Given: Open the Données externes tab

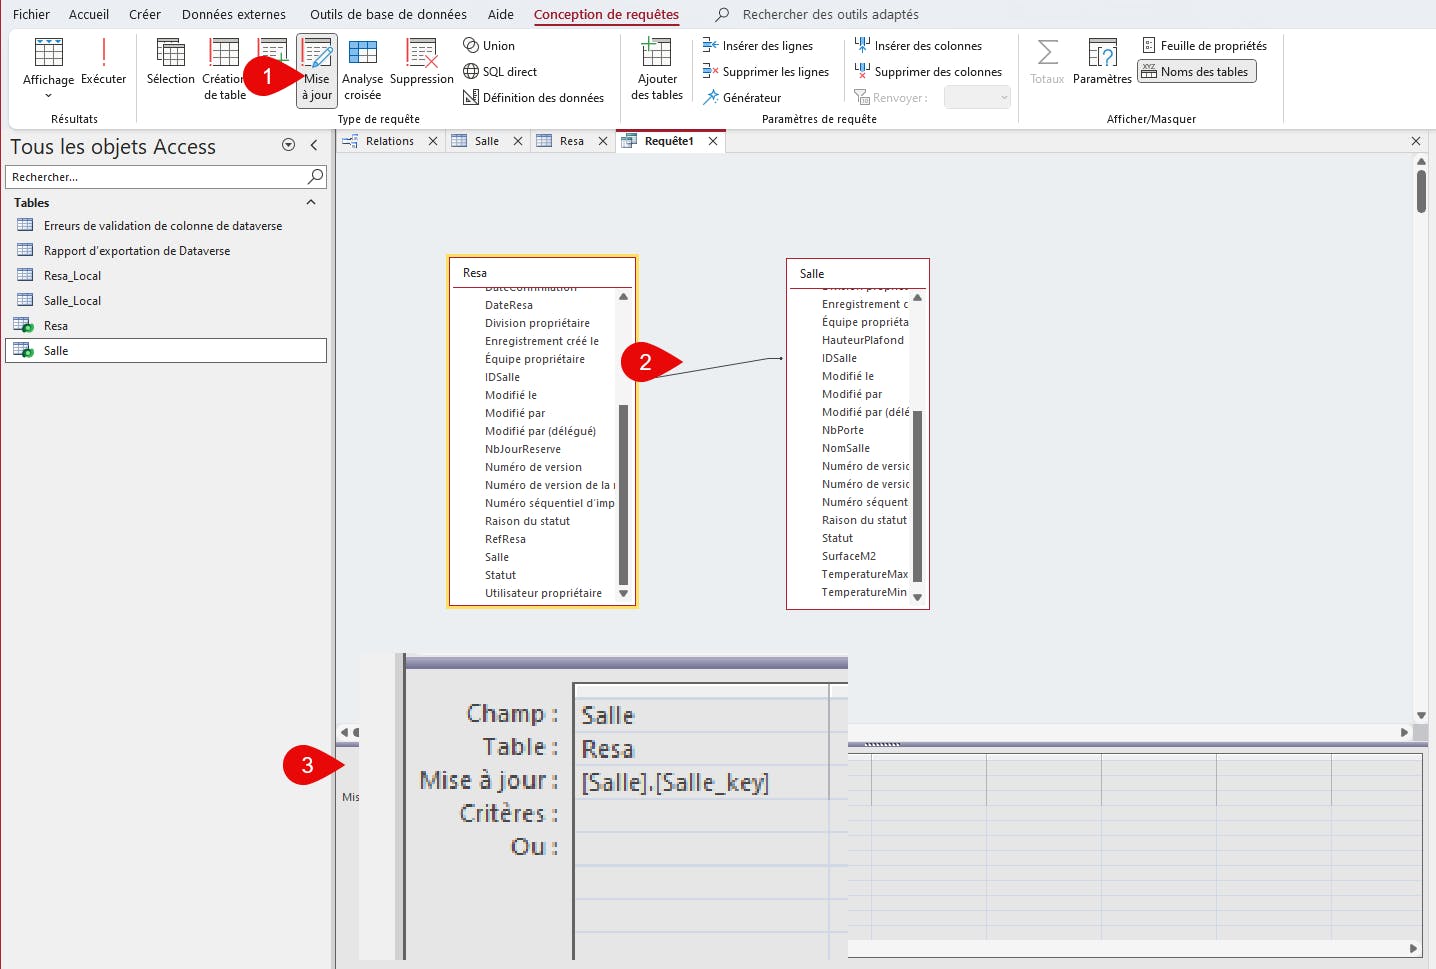Looking at the screenshot, I should click(234, 14).
